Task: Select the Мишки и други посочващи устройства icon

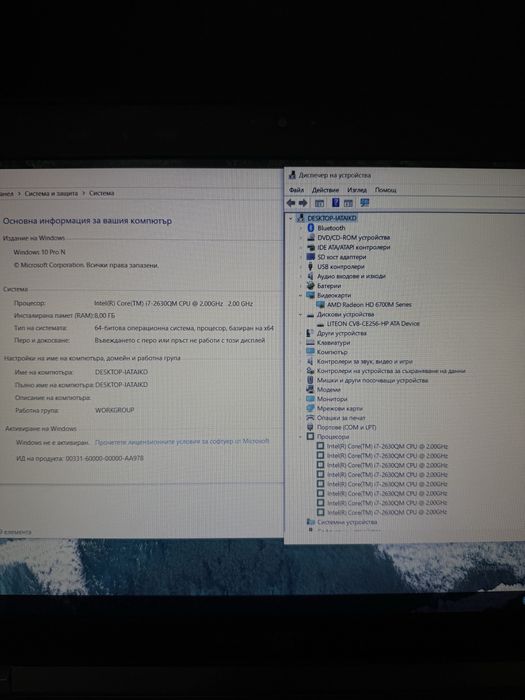Action: tap(311, 380)
